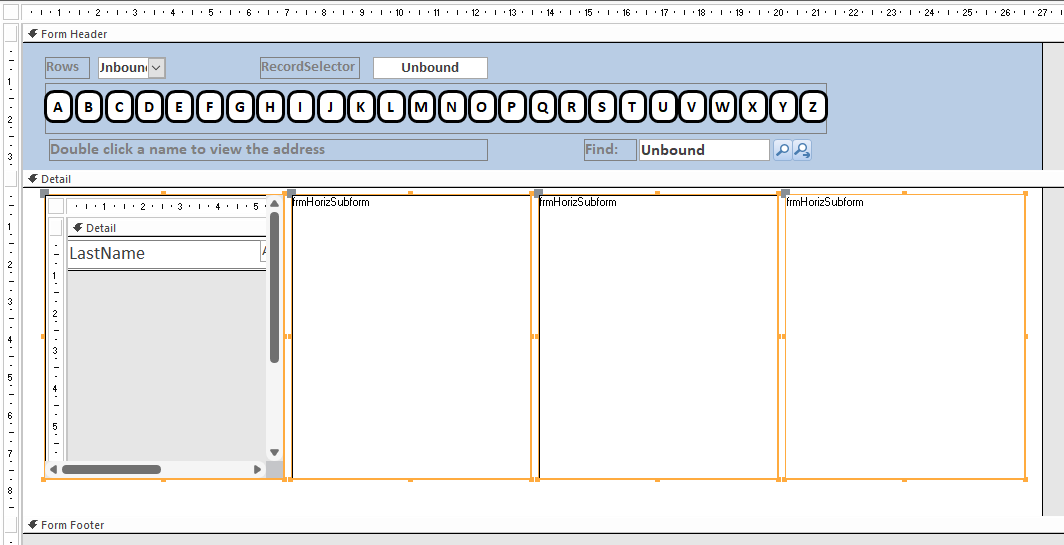Click the Rows label control

(66, 67)
